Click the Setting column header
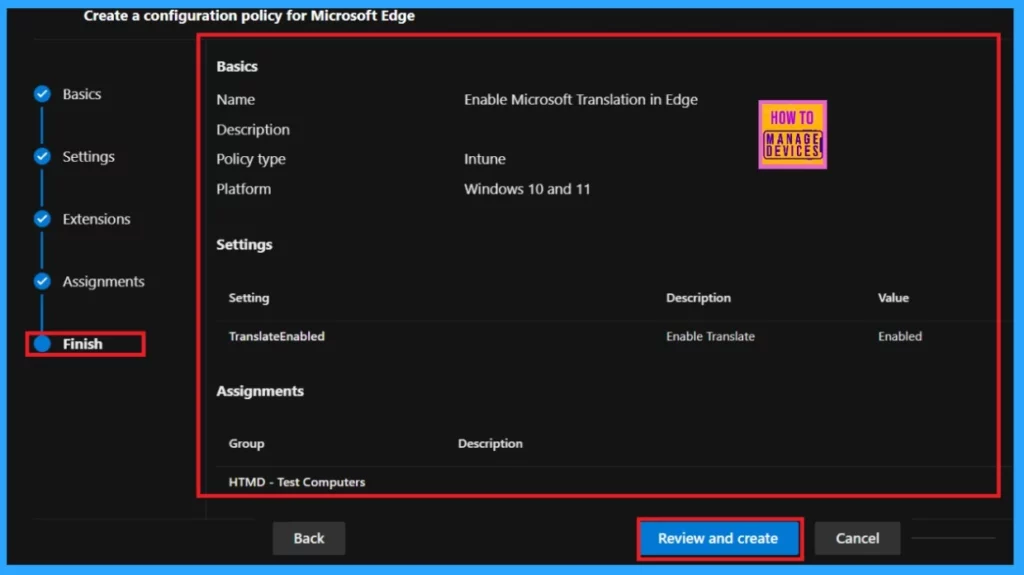Image resolution: width=1024 pixels, height=575 pixels. (x=249, y=298)
